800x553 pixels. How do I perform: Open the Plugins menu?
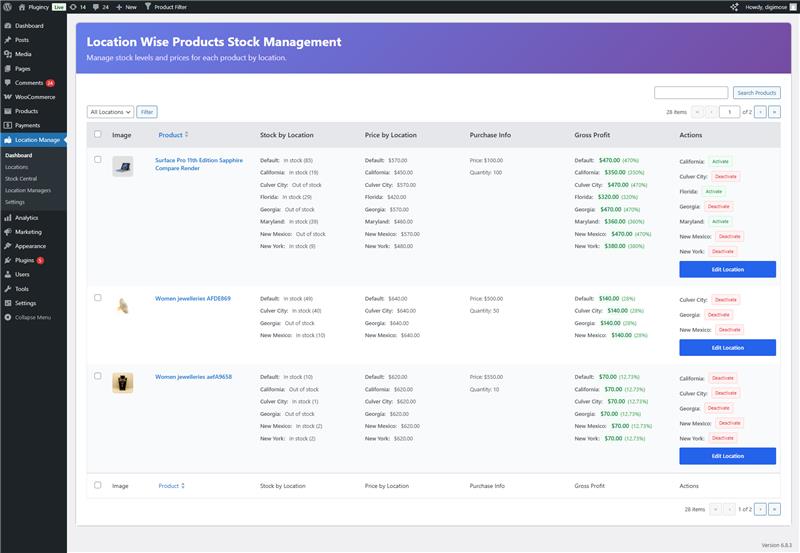(x=24, y=259)
